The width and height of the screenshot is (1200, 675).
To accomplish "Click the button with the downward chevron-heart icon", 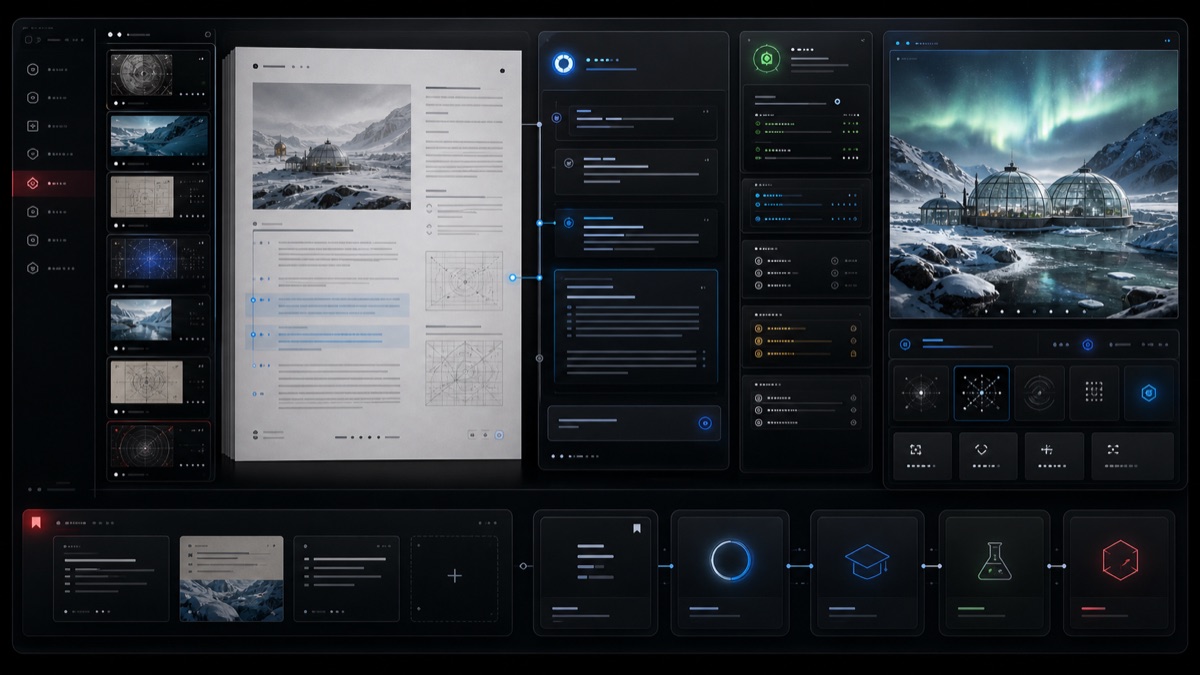I will (x=988, y=456).
